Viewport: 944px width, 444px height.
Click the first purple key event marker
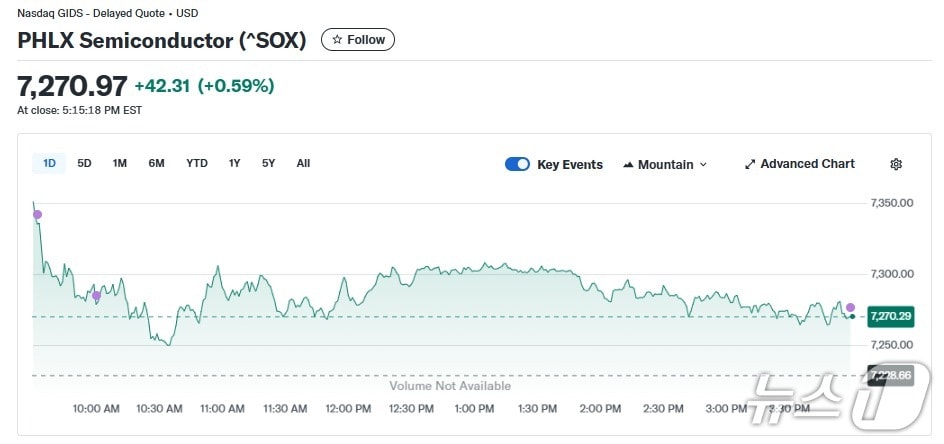[x=37, y=214]
